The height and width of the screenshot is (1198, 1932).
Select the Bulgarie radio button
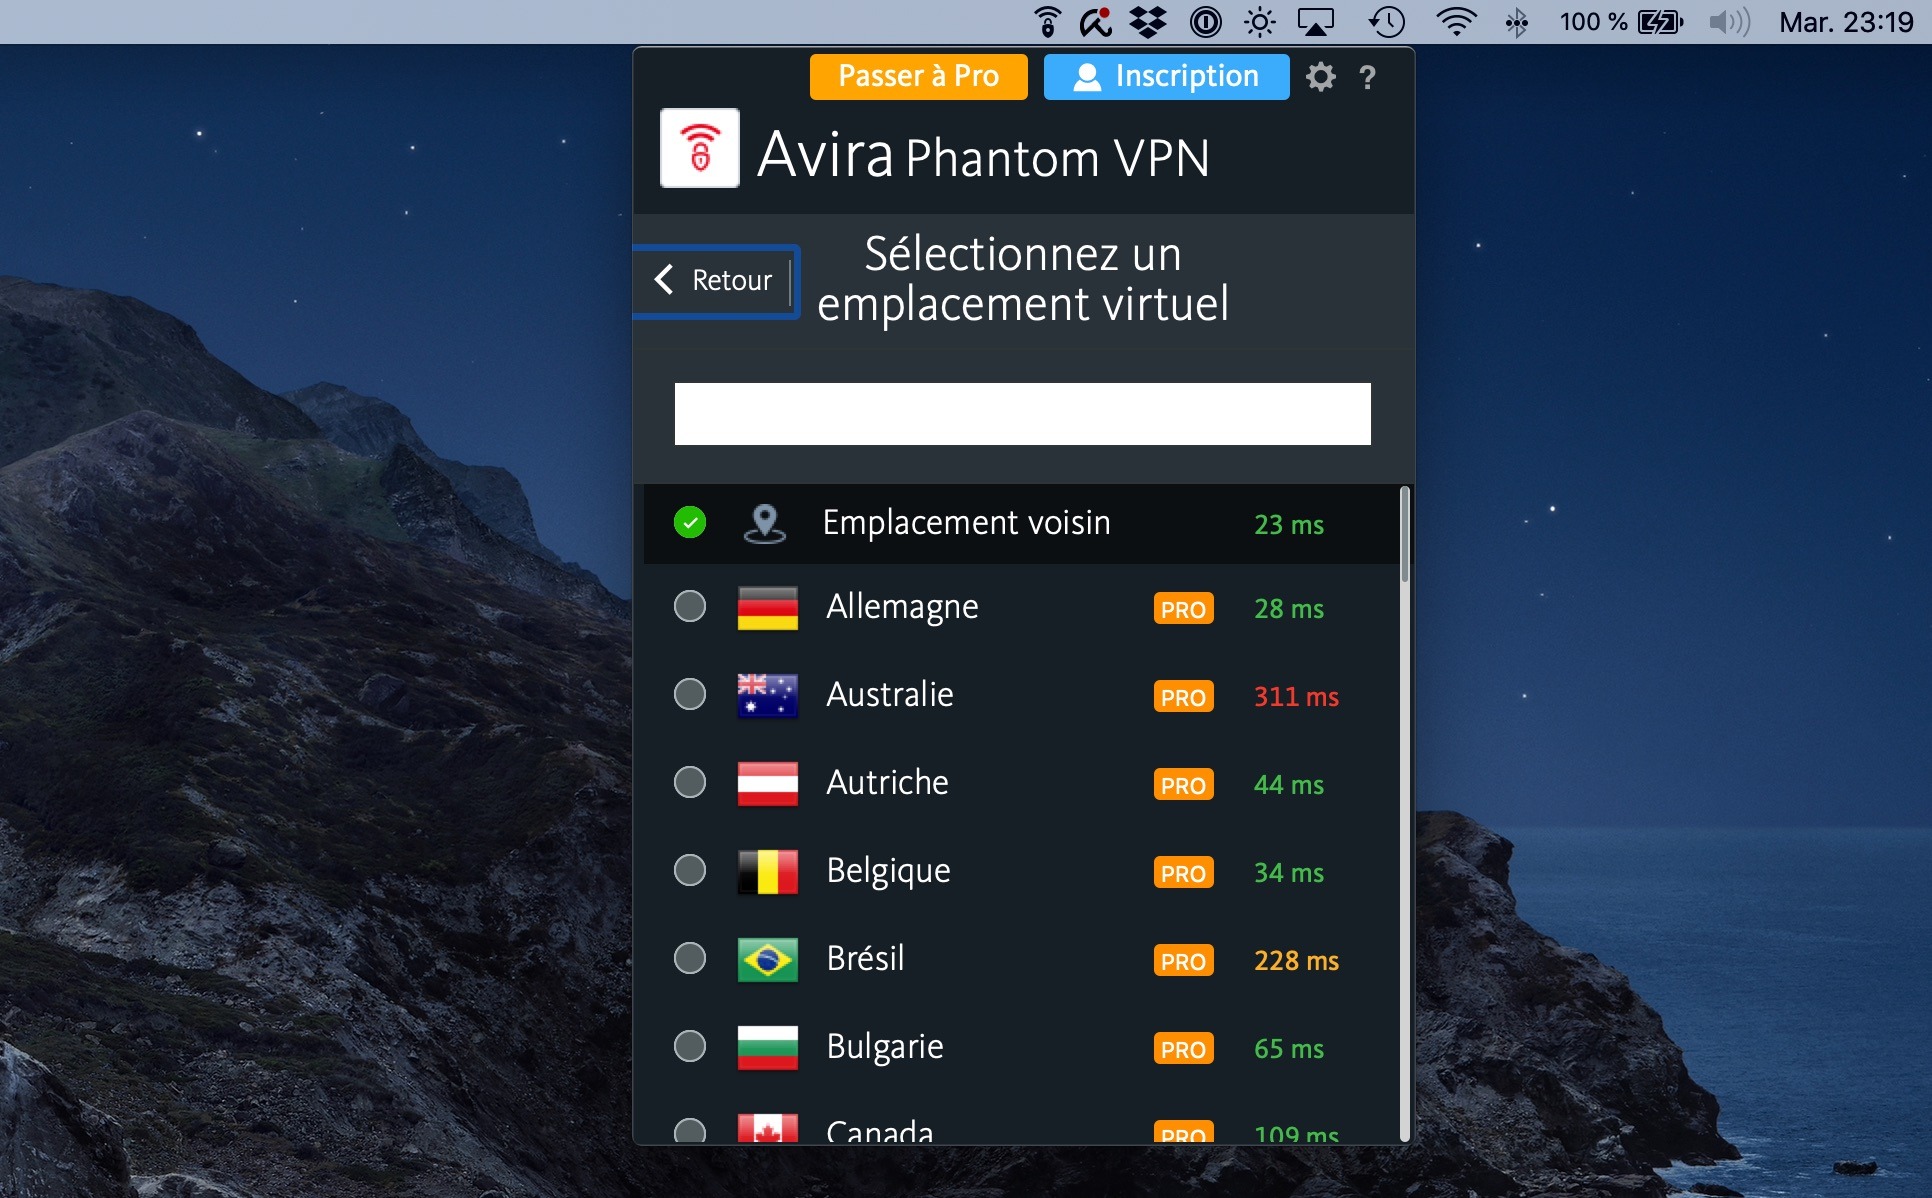pyautogui.click(x=690, y=1046)
